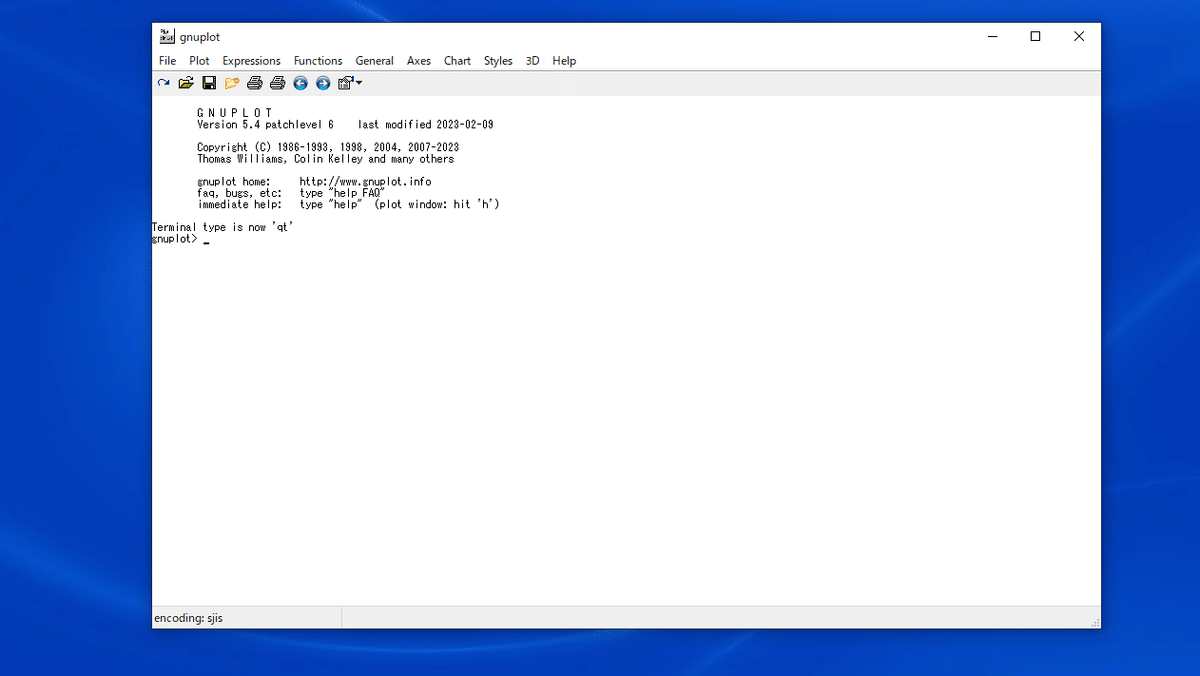Open the Plot menu
Image resolution: width=1200 pixels, height=676 pixels.
199,61
